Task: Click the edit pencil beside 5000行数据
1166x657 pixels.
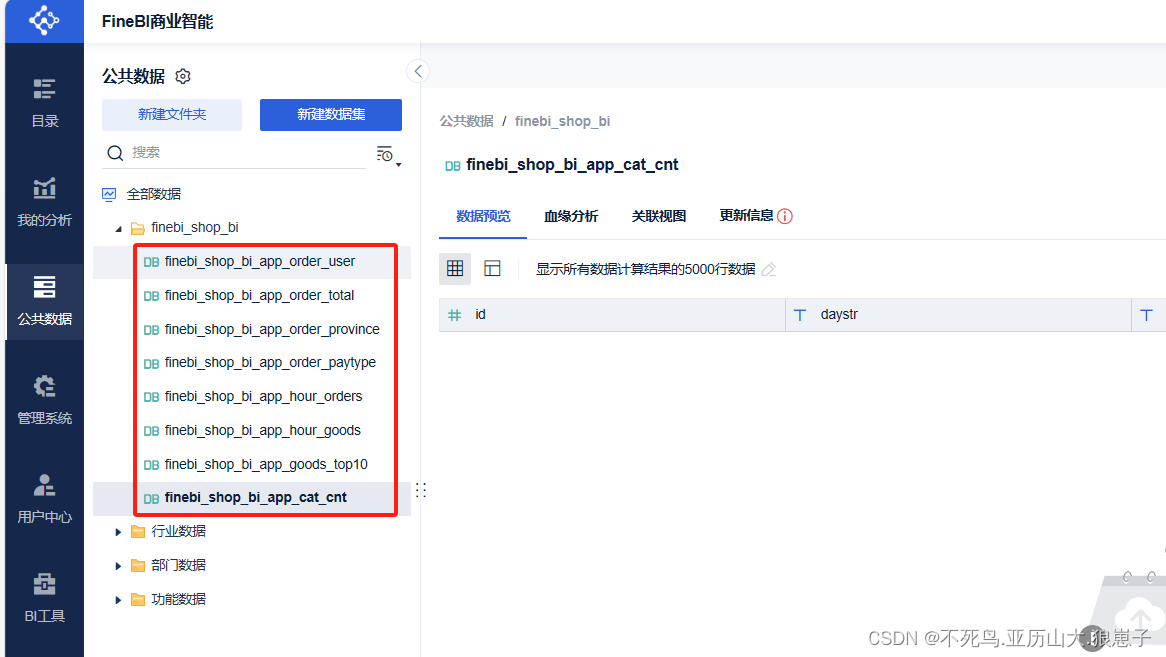Action: (769, 269)
